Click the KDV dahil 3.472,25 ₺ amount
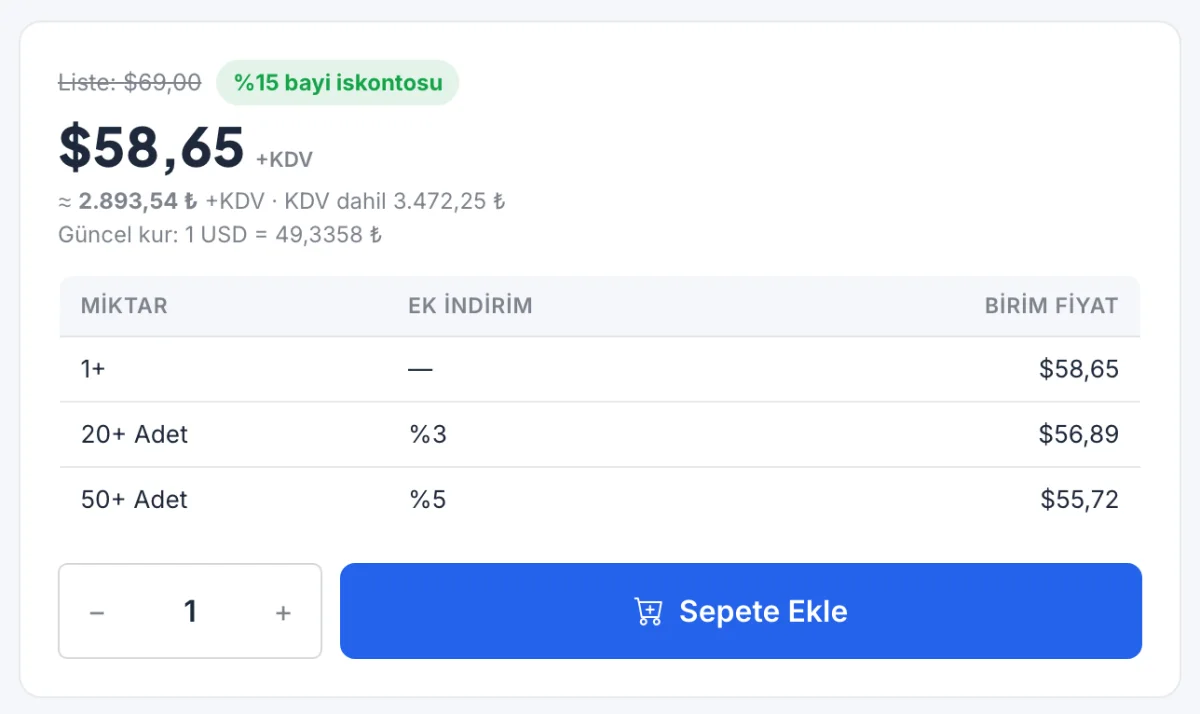The image size is (1200, 714). pyautogui.click(x=395, y=201)
